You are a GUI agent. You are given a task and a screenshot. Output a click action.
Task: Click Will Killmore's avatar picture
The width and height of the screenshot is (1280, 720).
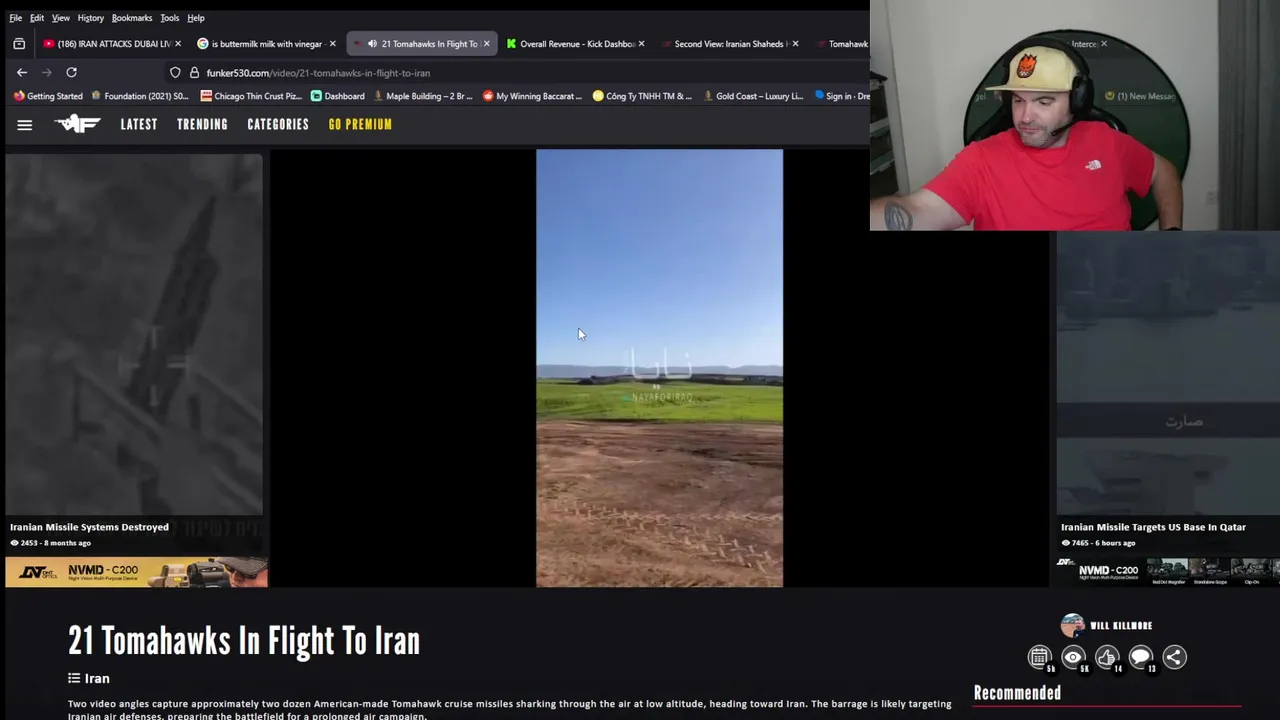coord(1072,626)
